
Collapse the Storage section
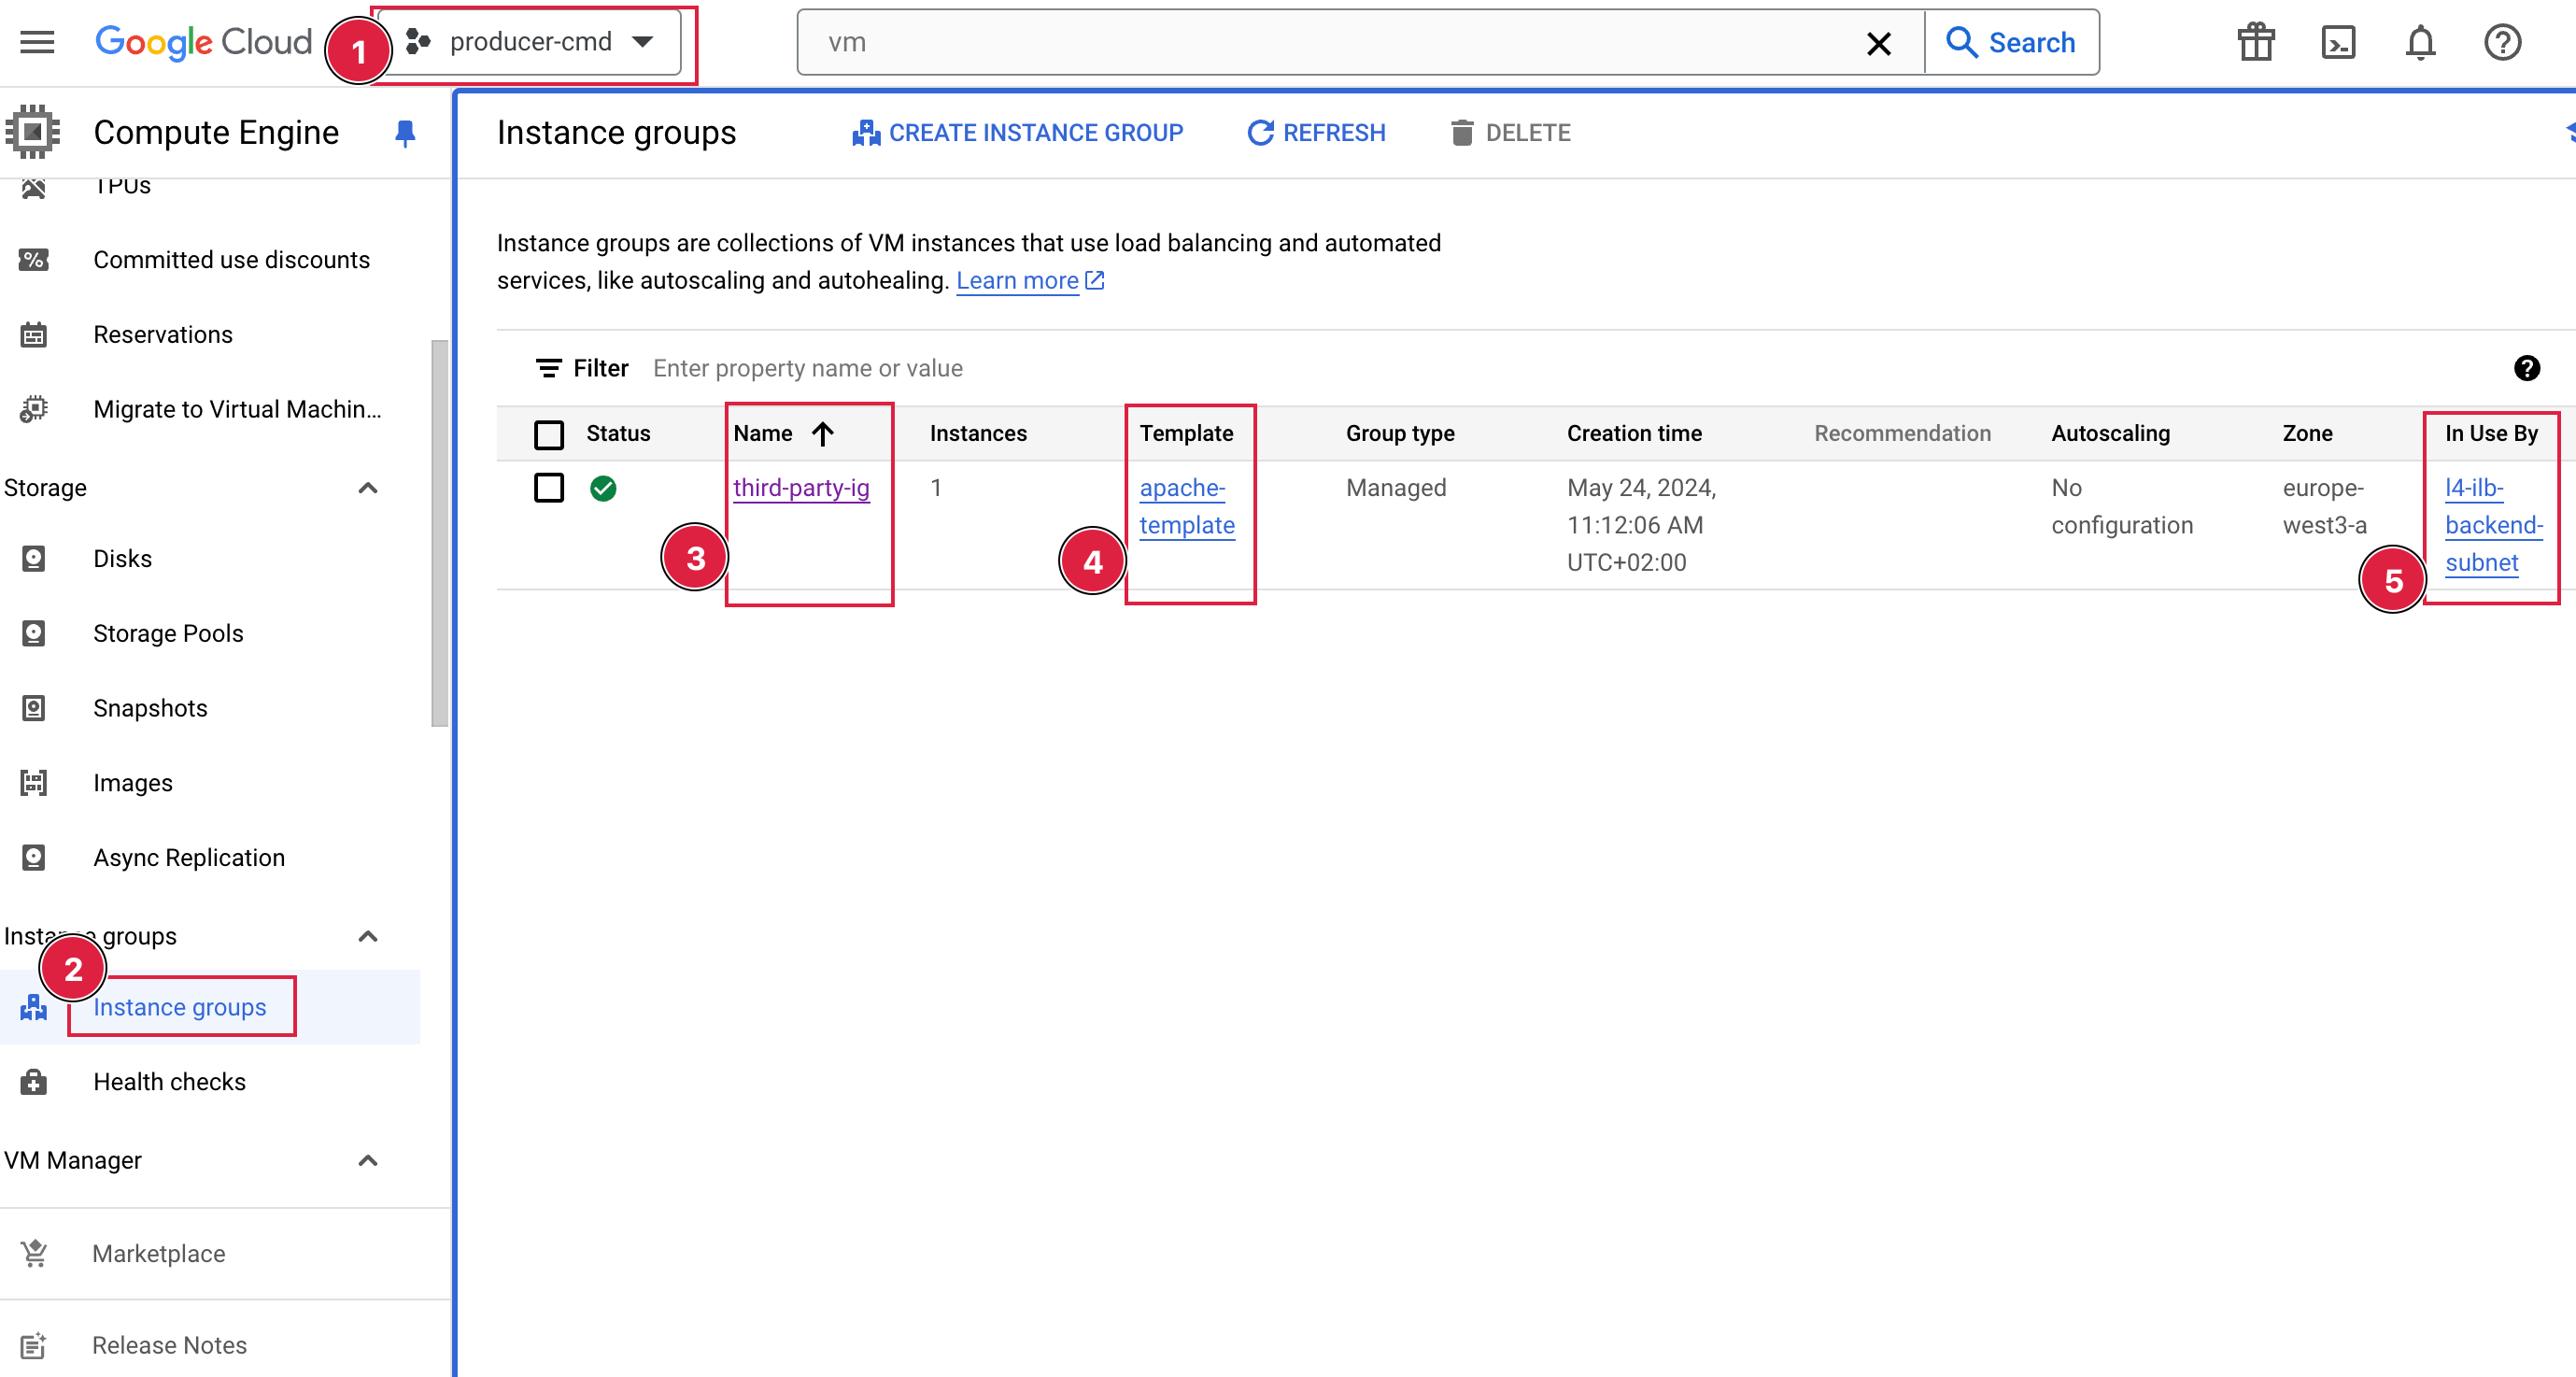(x=367, y=488)
